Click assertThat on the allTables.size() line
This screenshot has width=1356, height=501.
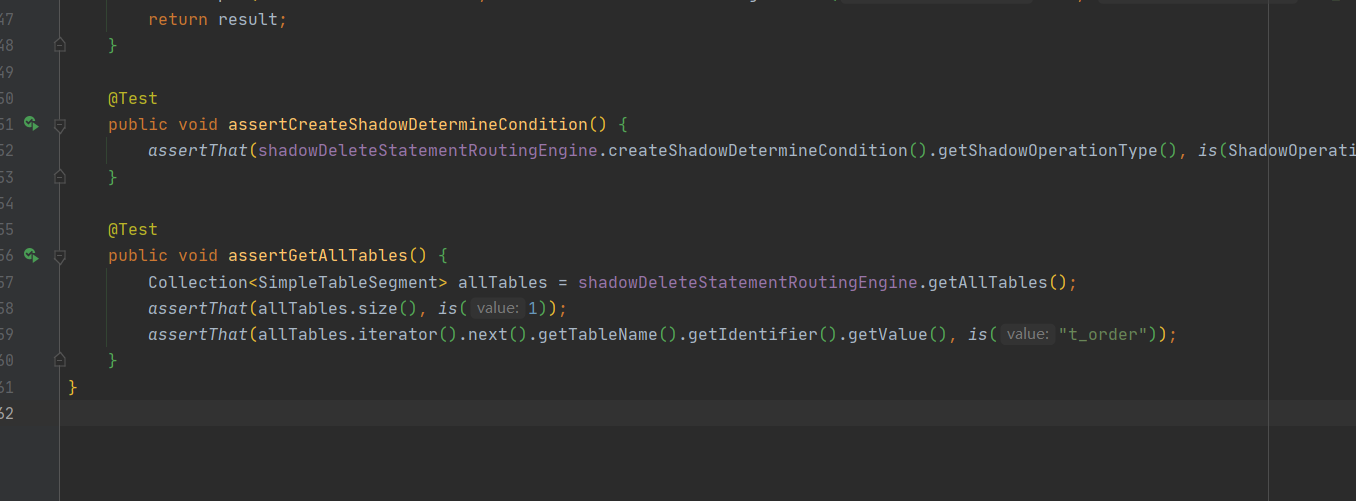(198, 308)
